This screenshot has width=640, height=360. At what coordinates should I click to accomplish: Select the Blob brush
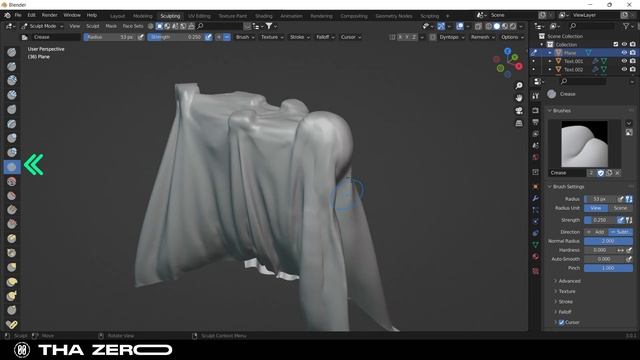click(12, 152)
